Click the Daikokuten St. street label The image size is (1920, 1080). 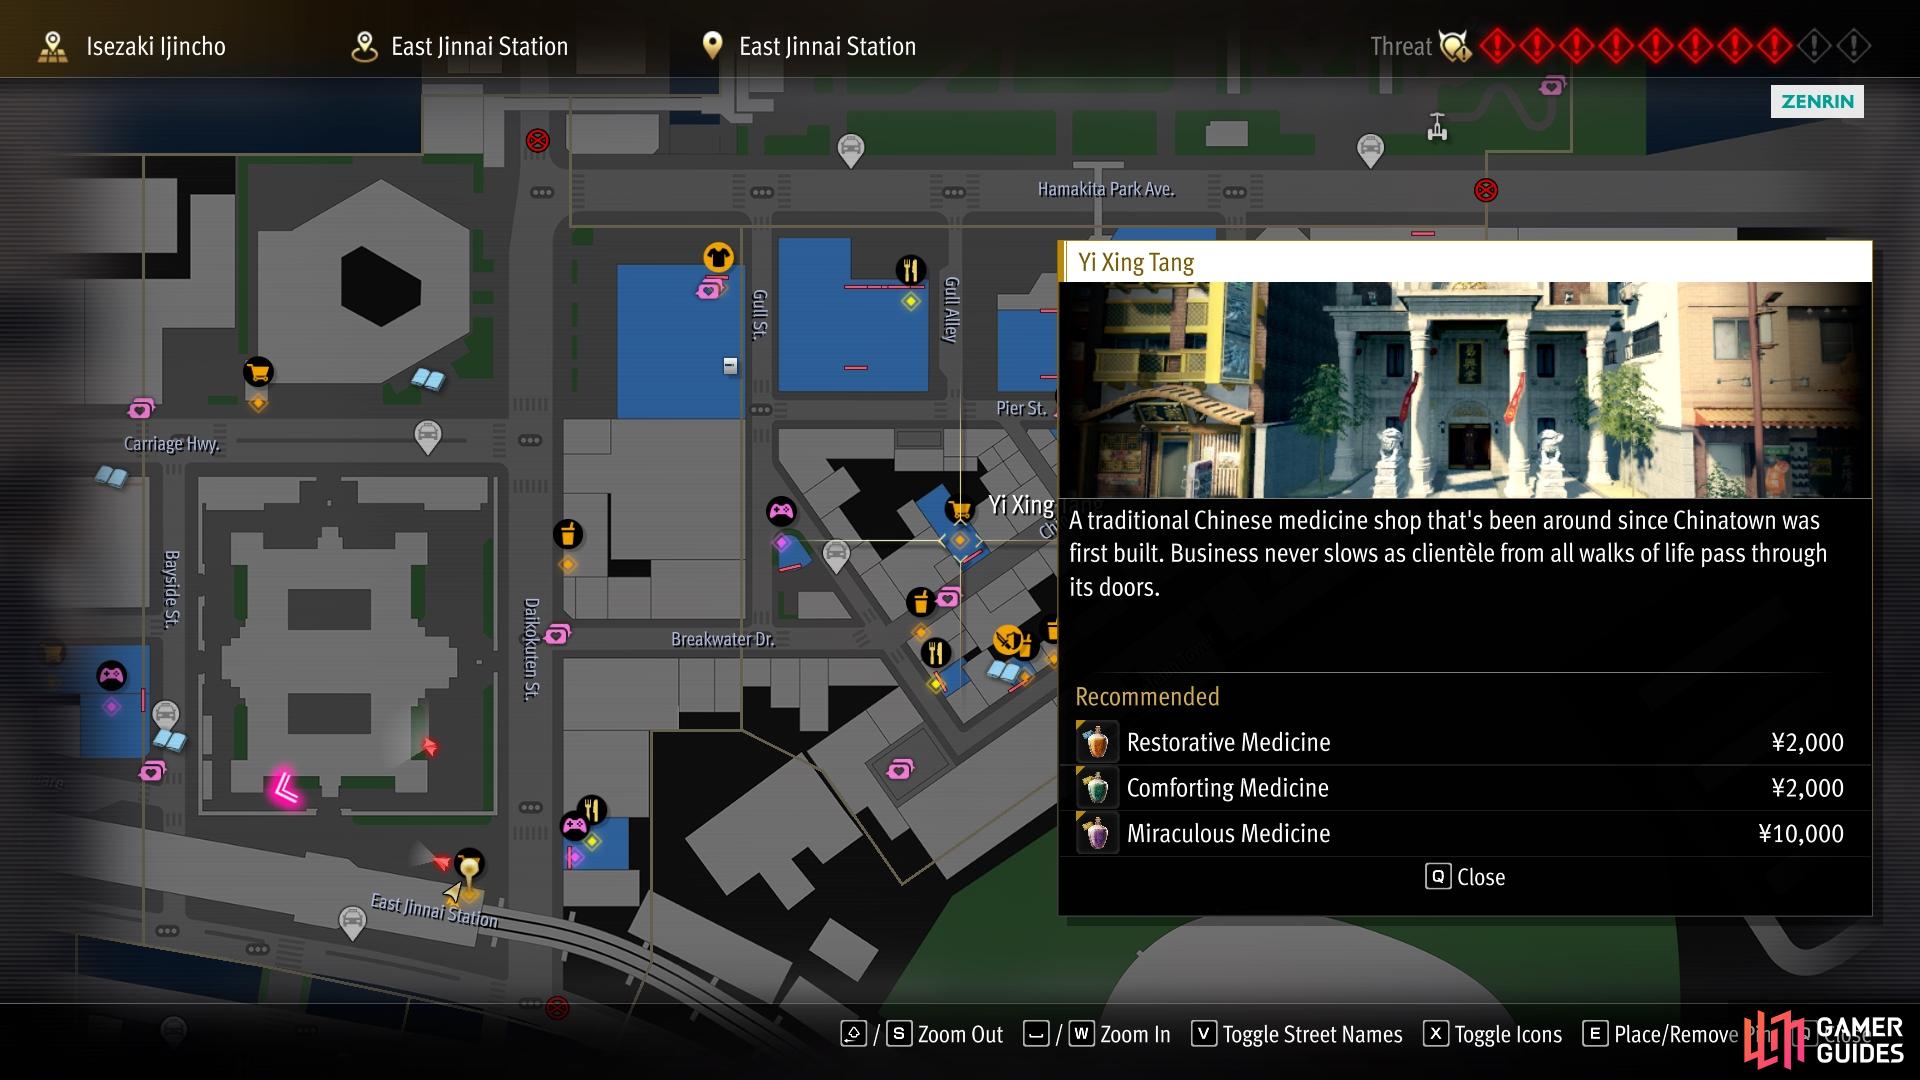coord(532,649)
